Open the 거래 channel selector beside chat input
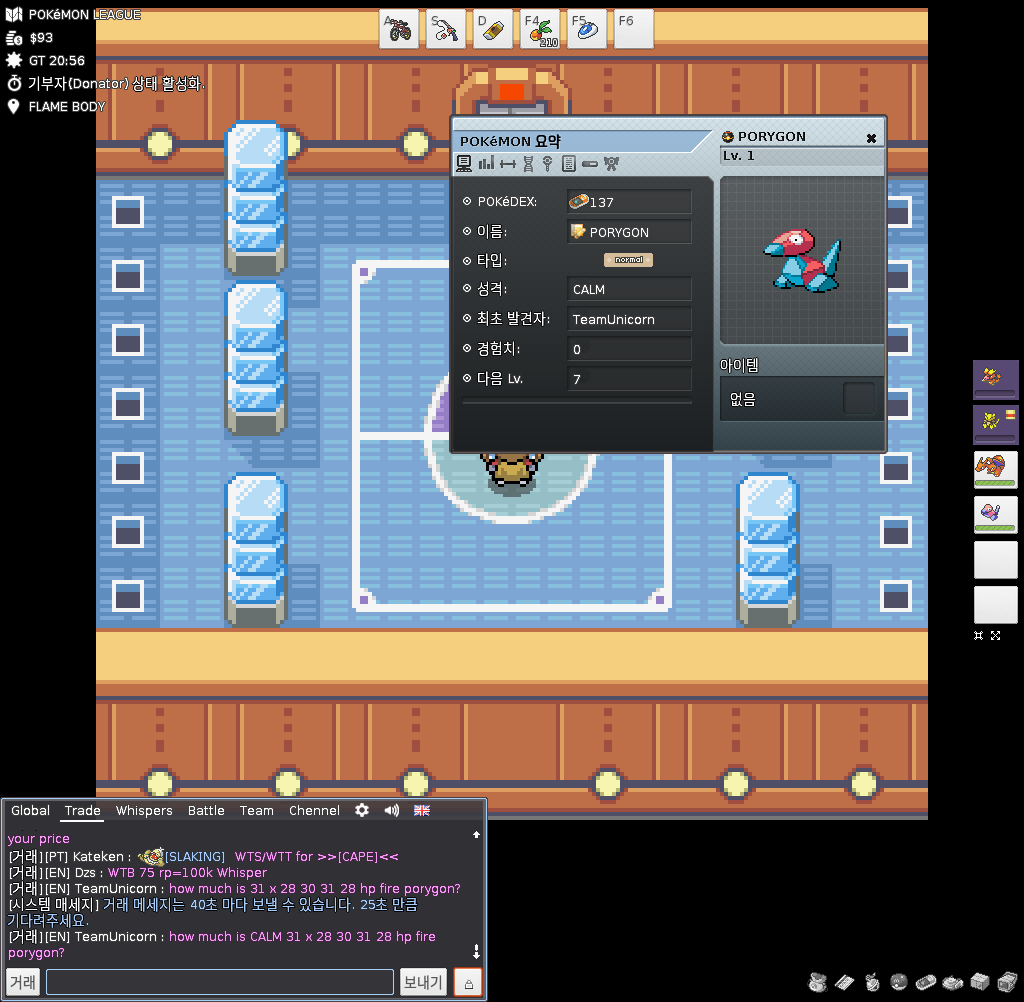The height and width of the screenshot is (1002, 1024). click(x=23, y=983)
